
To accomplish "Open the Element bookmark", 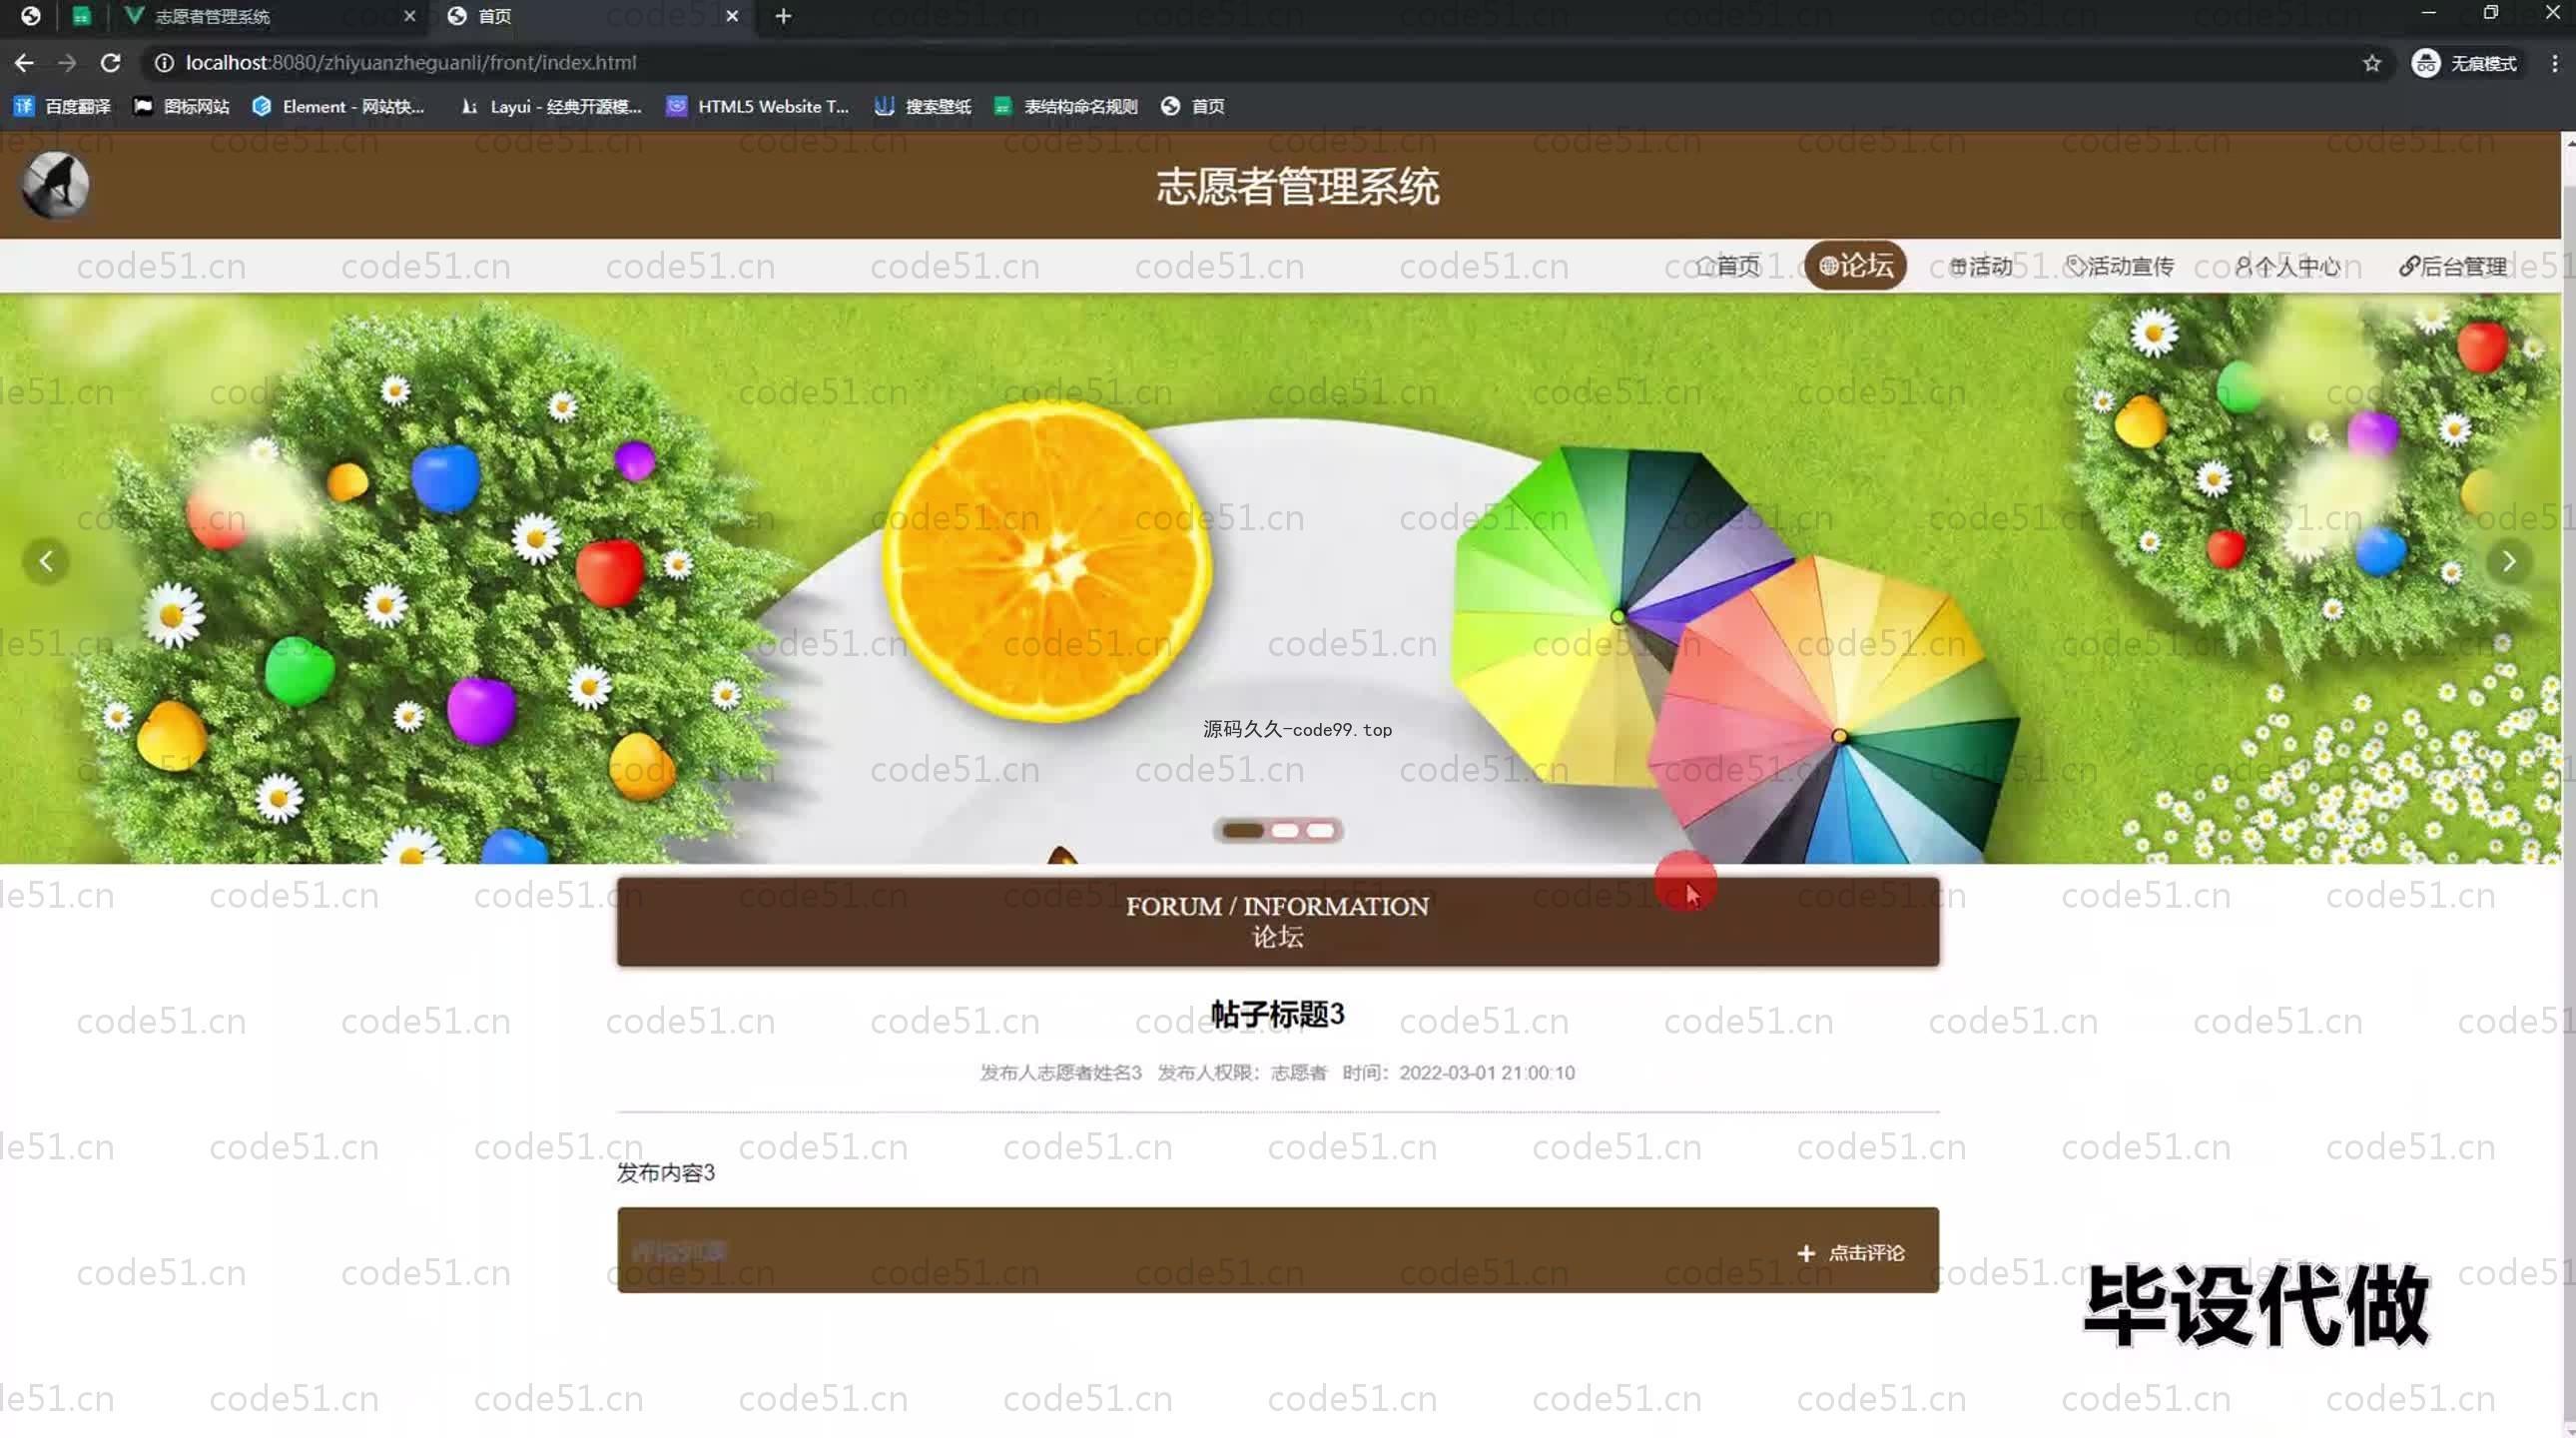I will [339, 106].
